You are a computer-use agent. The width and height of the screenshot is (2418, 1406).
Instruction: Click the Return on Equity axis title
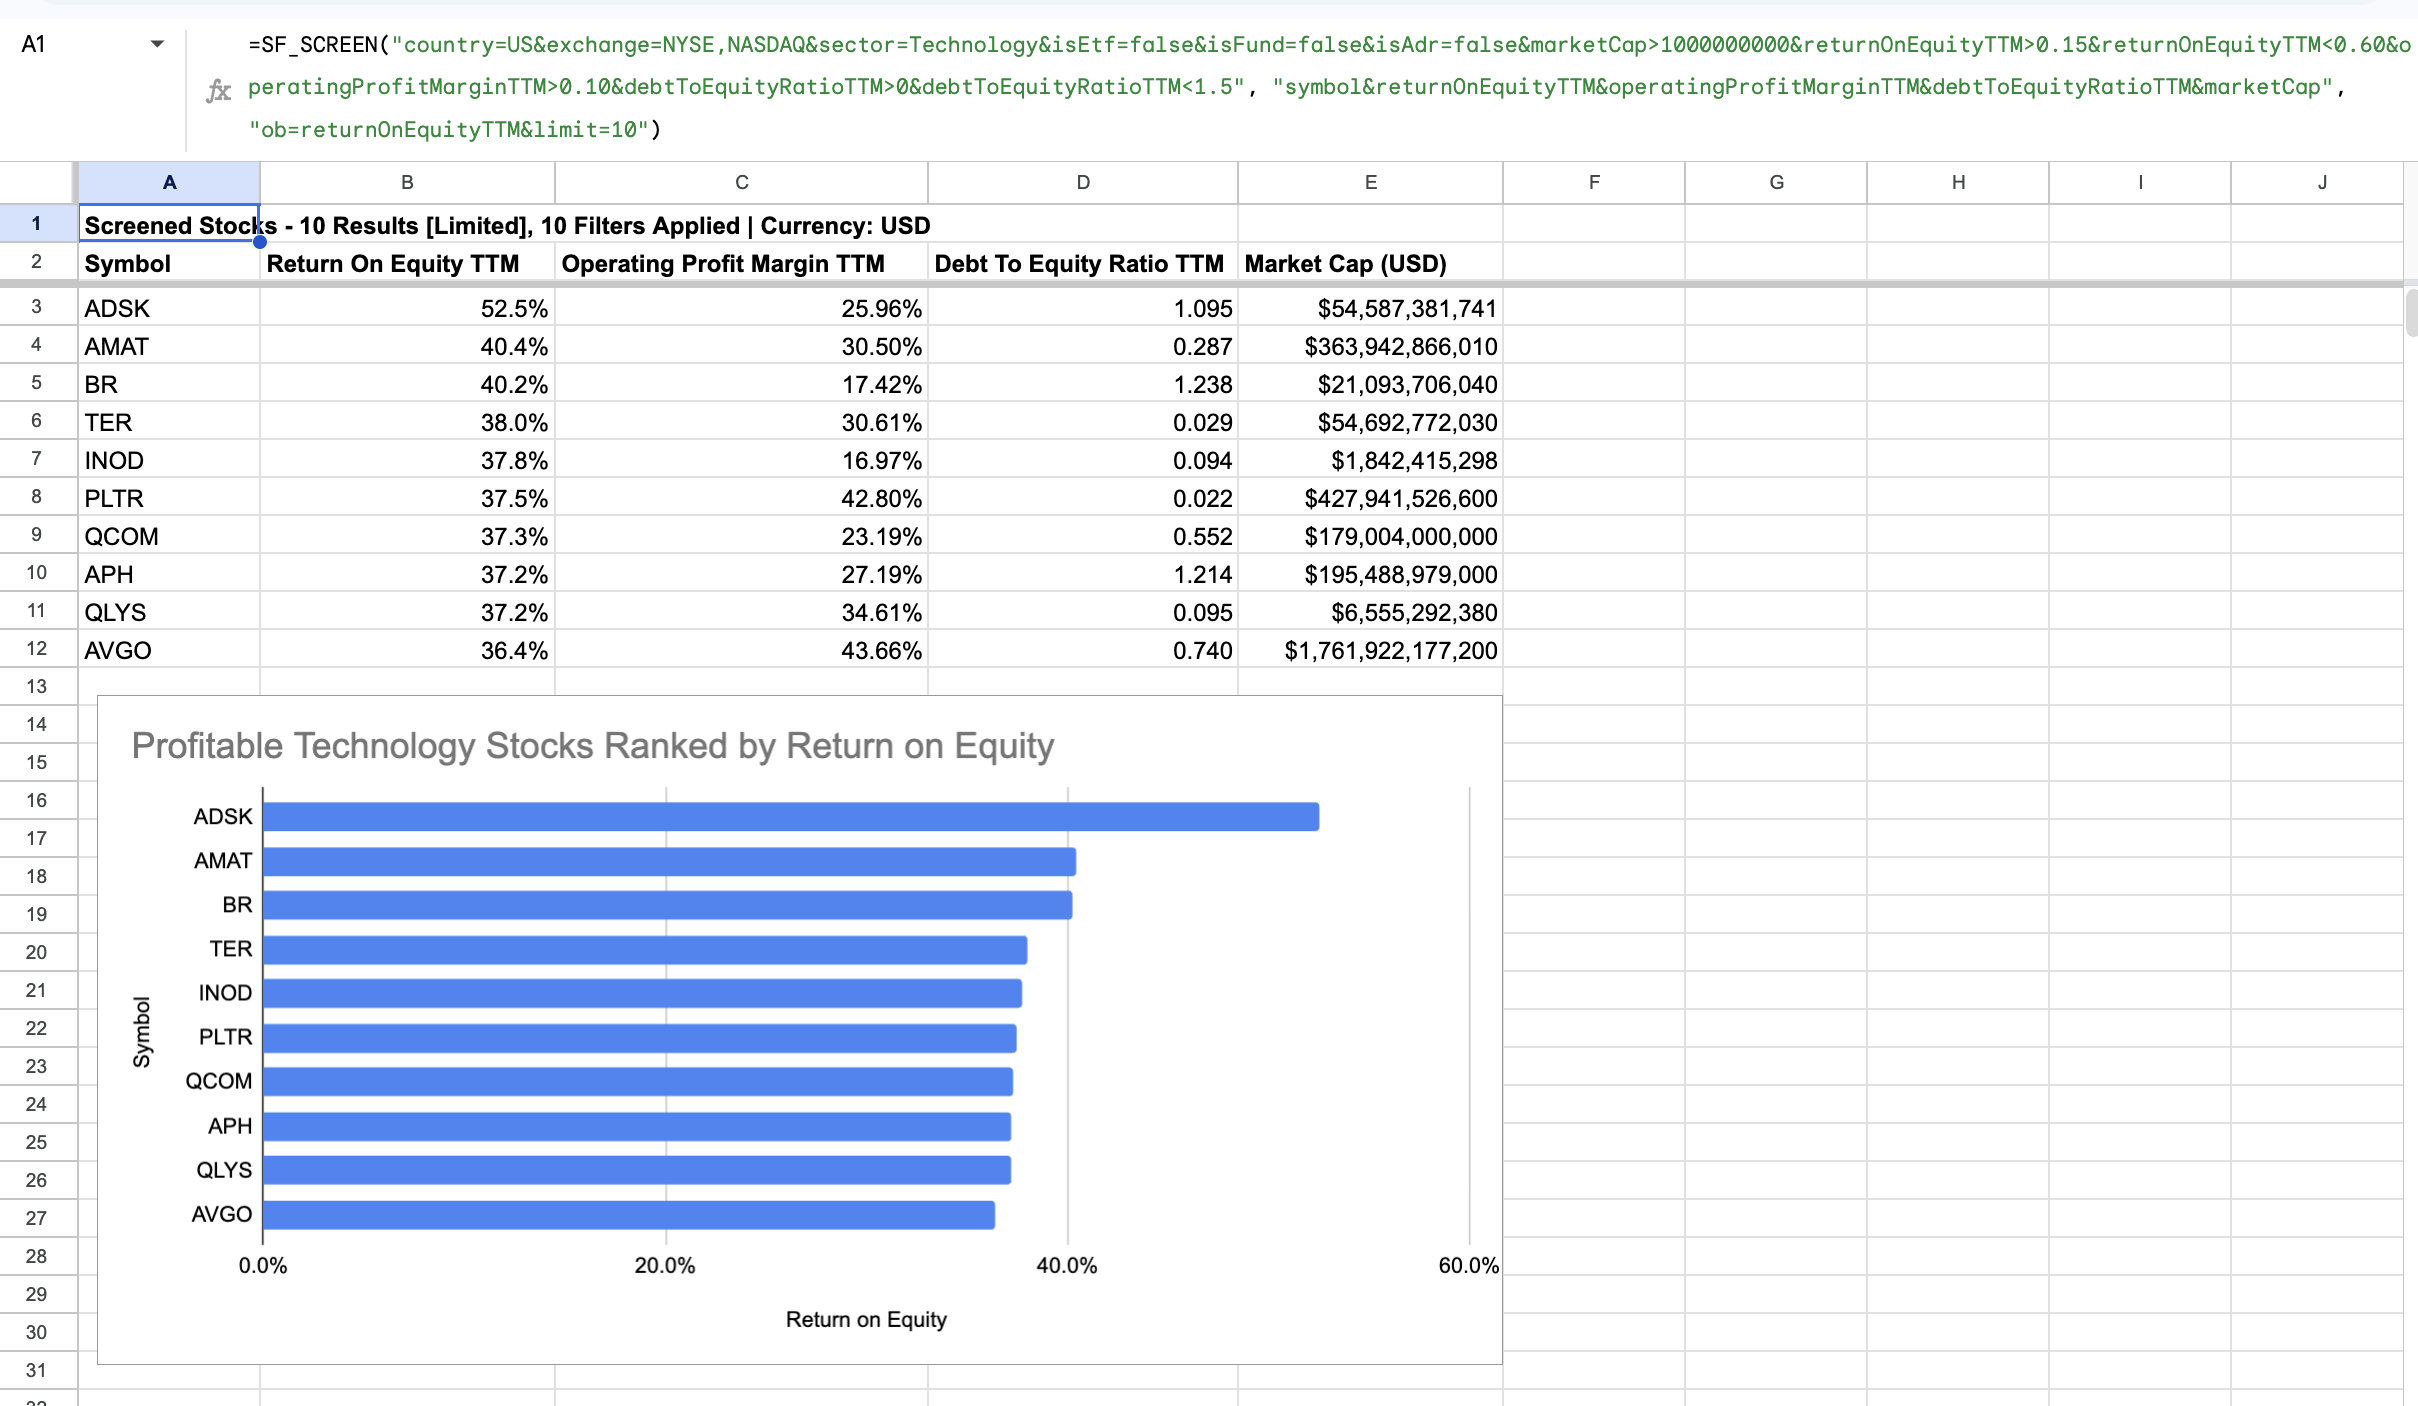click(x=866, y=1319)
